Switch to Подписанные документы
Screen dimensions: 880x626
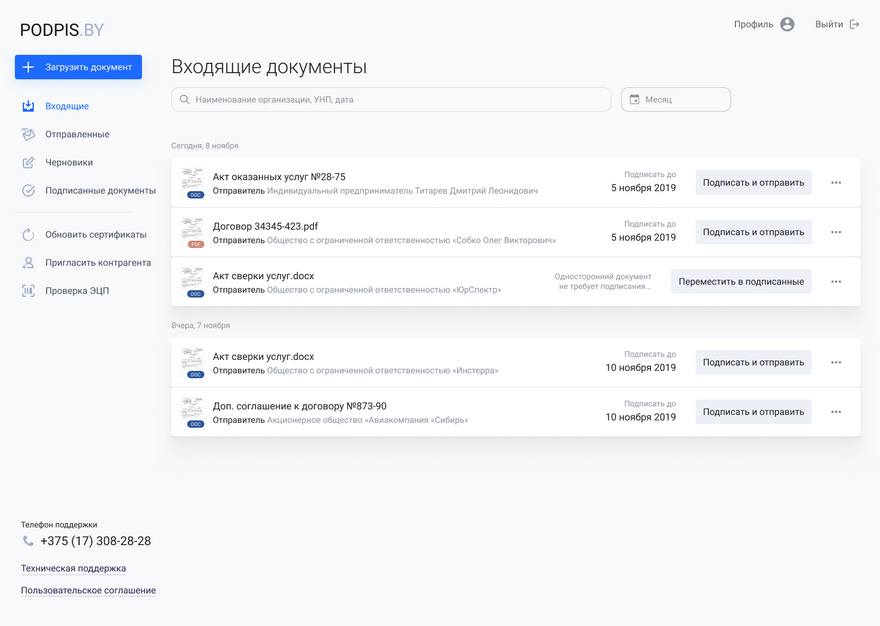(x=100, y=191)
